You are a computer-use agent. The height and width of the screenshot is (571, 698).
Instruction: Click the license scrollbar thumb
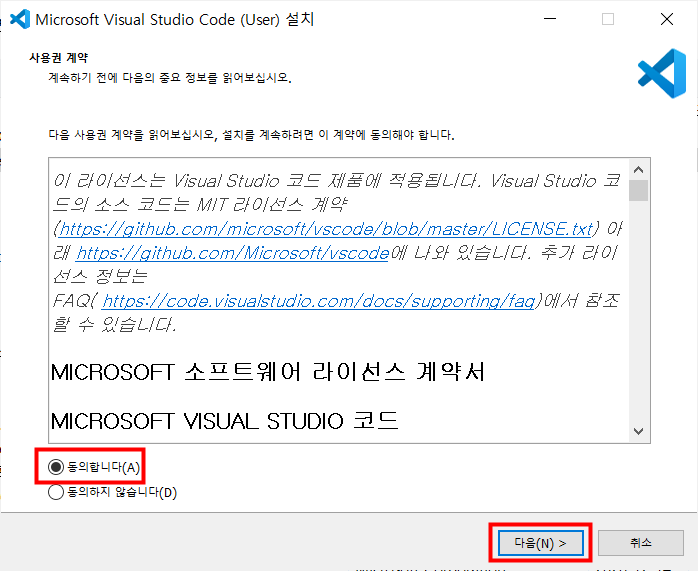[638, 190]
